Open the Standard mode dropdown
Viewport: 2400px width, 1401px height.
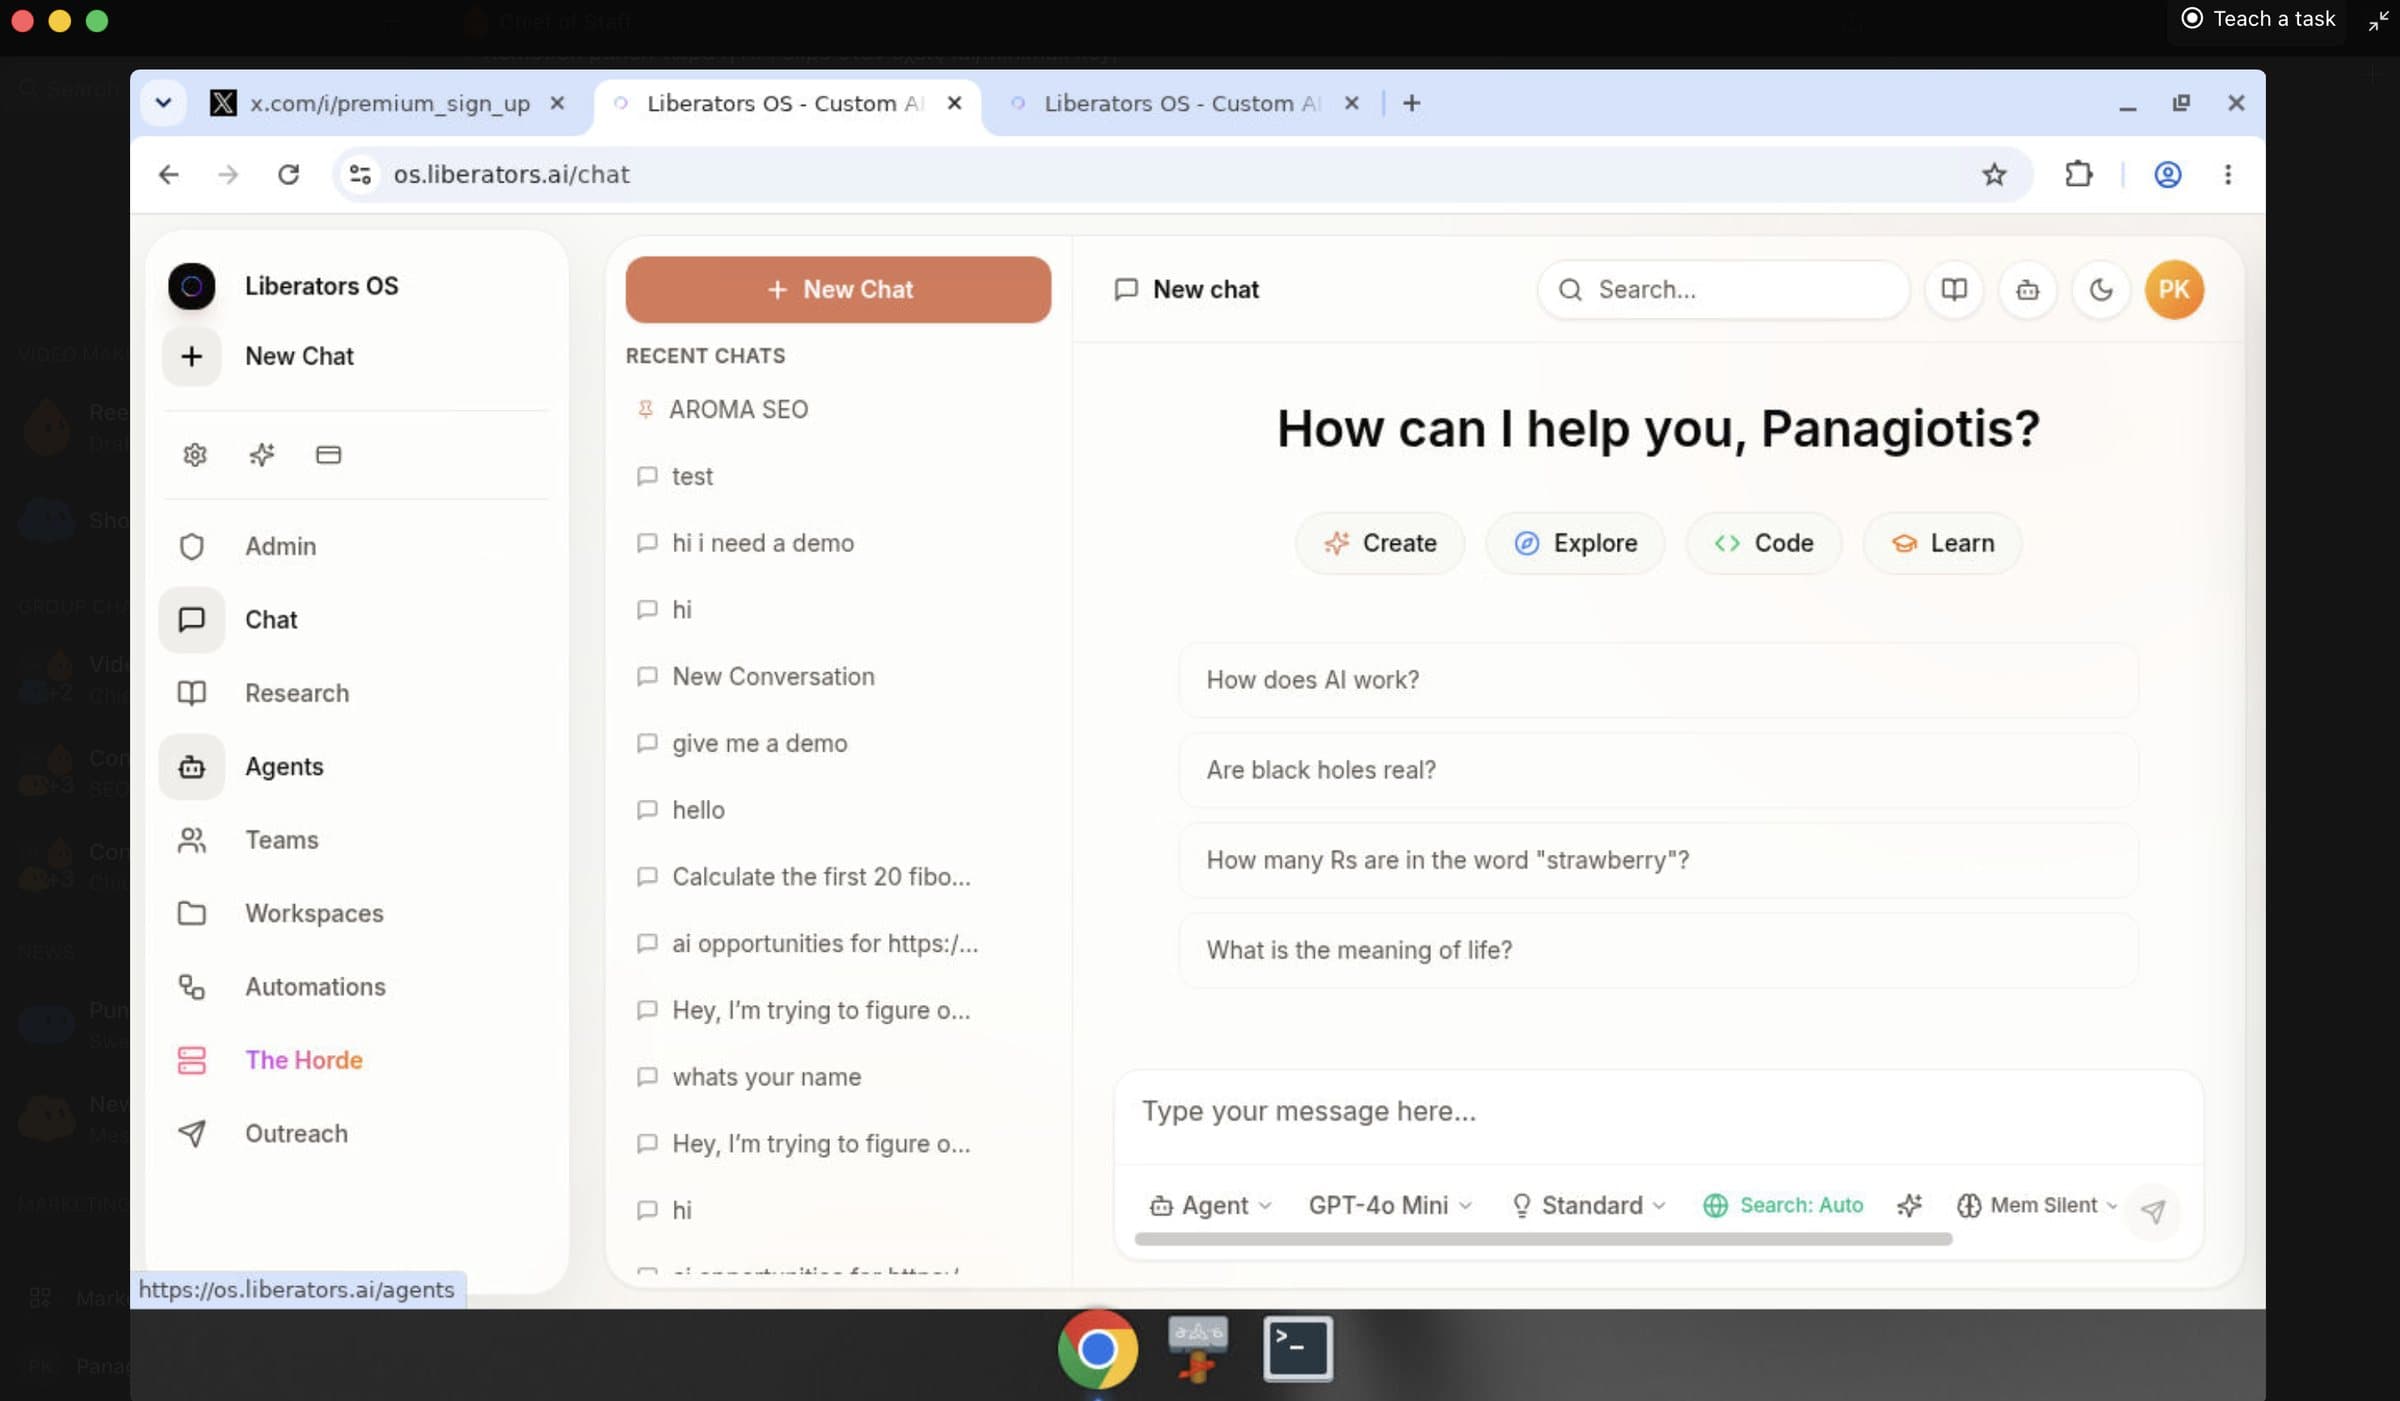tap(1588, 1206)
